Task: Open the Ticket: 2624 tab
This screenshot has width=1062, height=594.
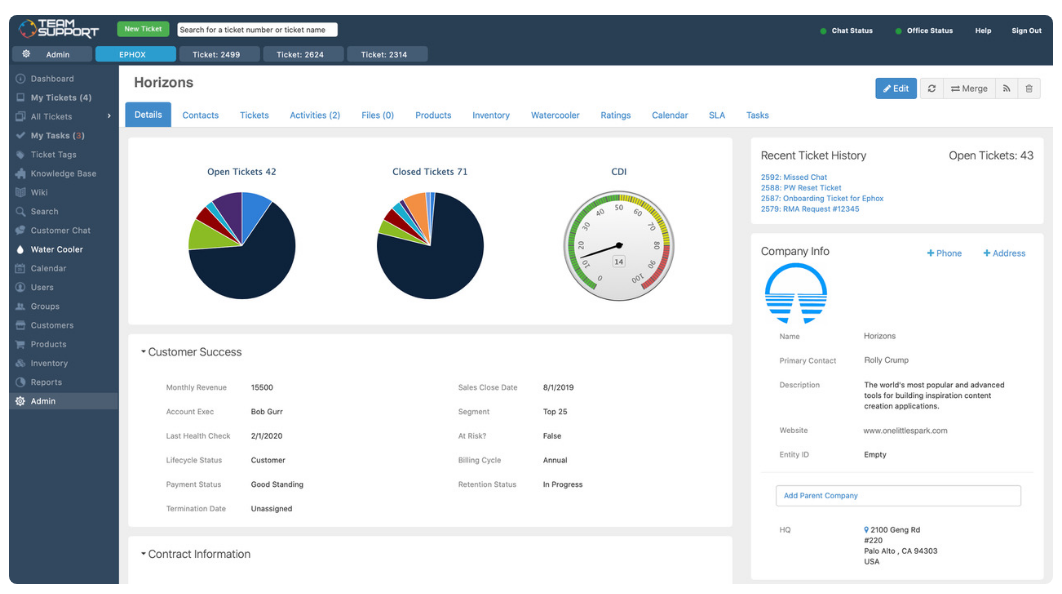Action: (x=300, y=54)
